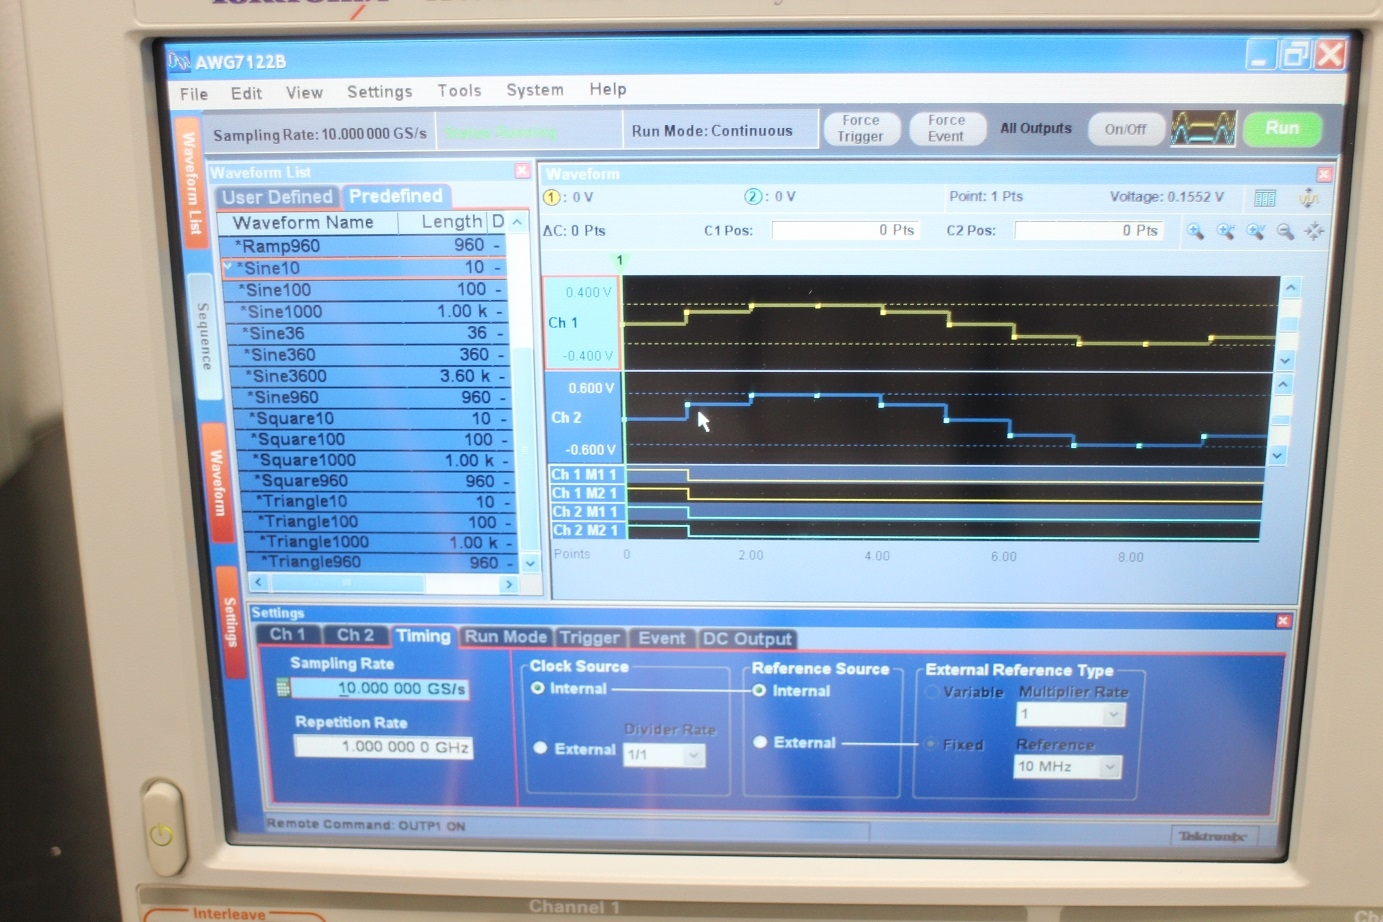The height and width of the screenshot is (922, 1383).
Task: Click the green marker 1 above the graph
Action: pos(619,260)
